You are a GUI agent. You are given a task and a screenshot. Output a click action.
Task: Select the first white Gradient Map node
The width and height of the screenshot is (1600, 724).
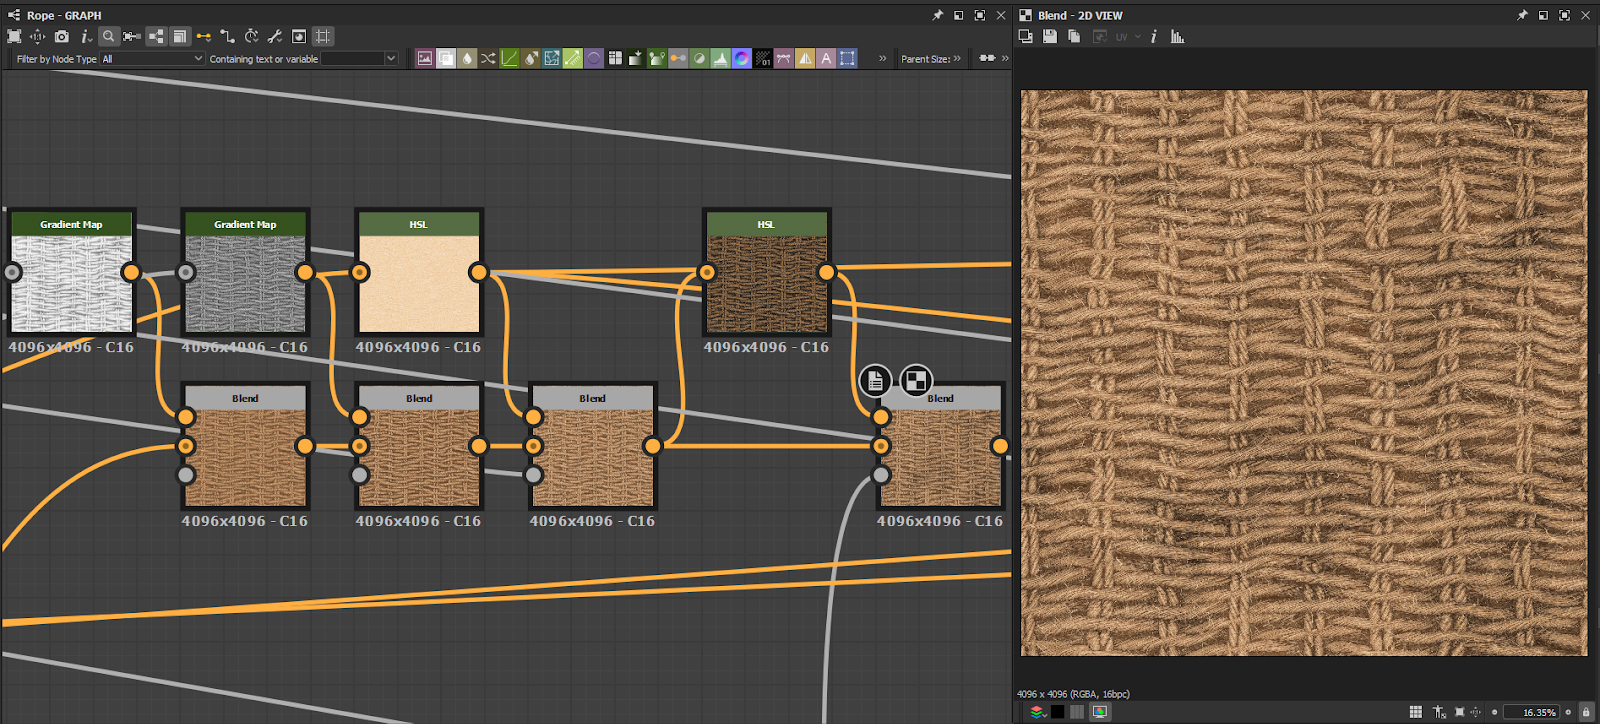tap(71, 283)
